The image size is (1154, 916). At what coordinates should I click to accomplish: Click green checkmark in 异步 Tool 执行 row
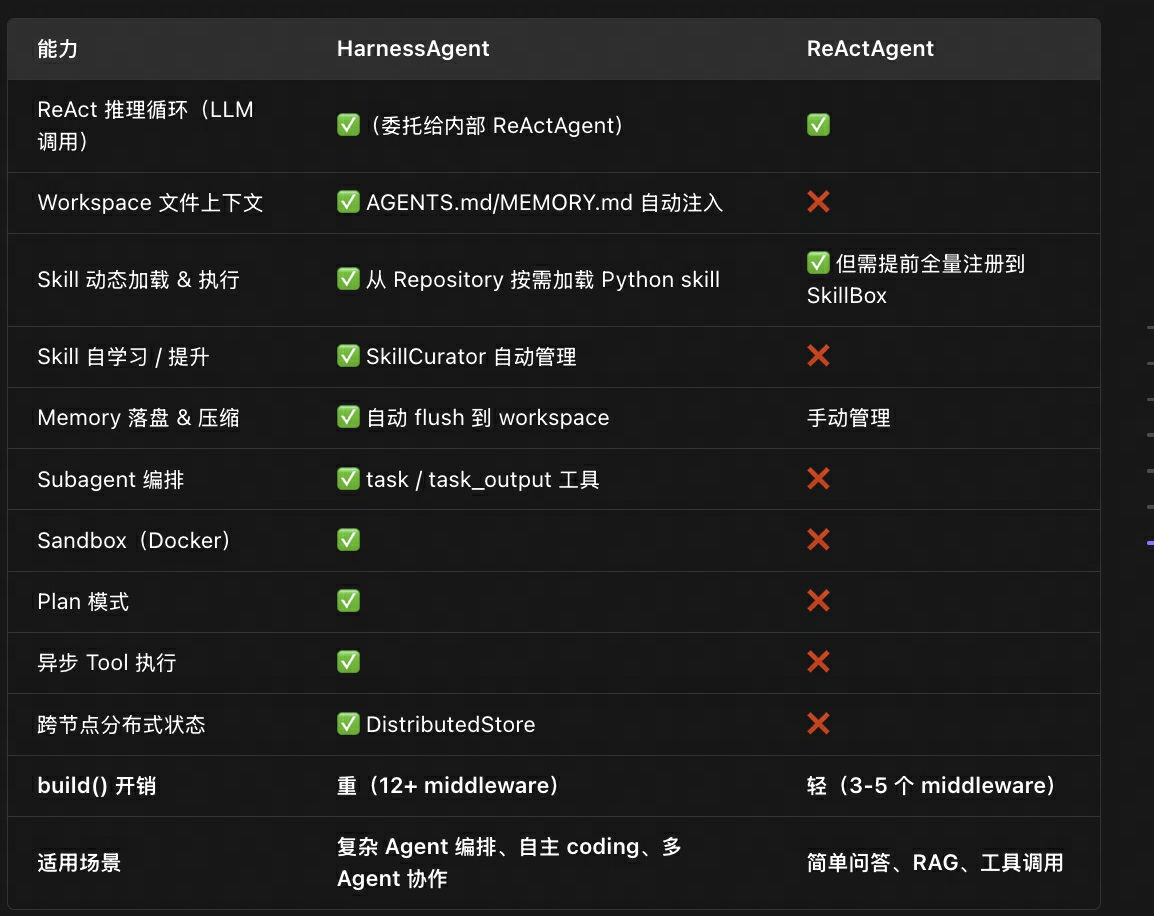348,661
